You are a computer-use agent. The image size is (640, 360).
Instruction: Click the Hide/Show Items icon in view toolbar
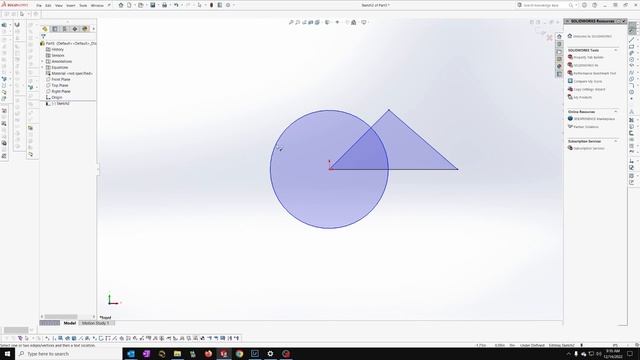(x=337, y=22)
